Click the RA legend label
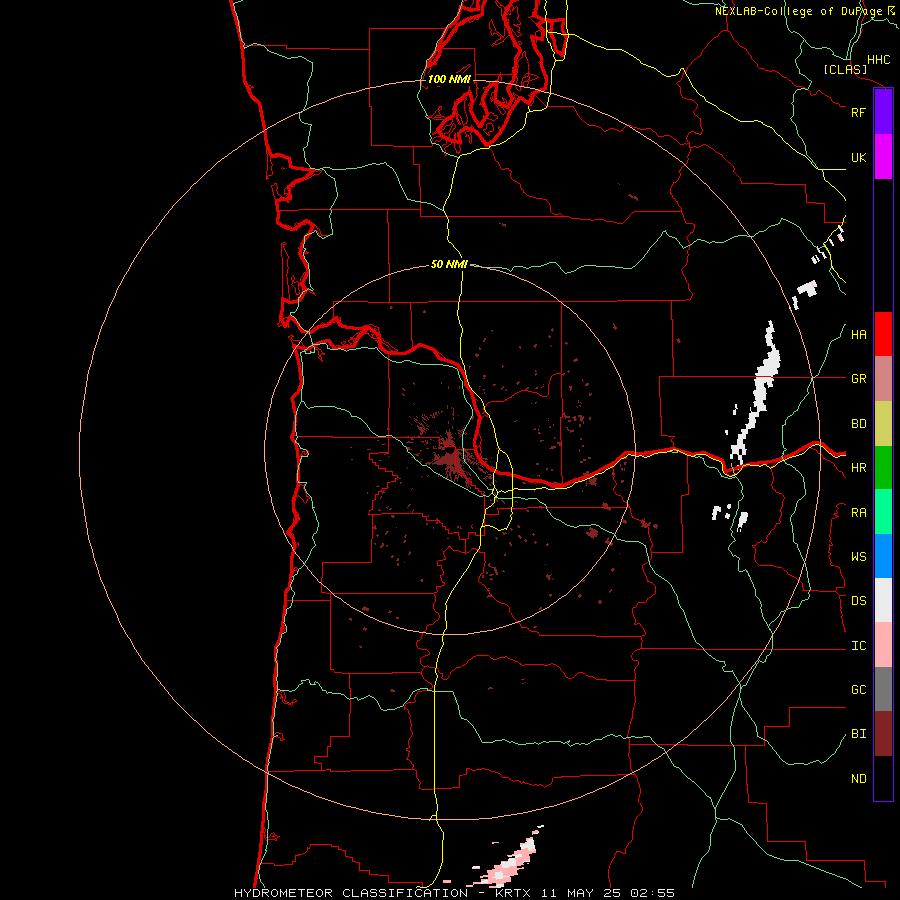 858,513
